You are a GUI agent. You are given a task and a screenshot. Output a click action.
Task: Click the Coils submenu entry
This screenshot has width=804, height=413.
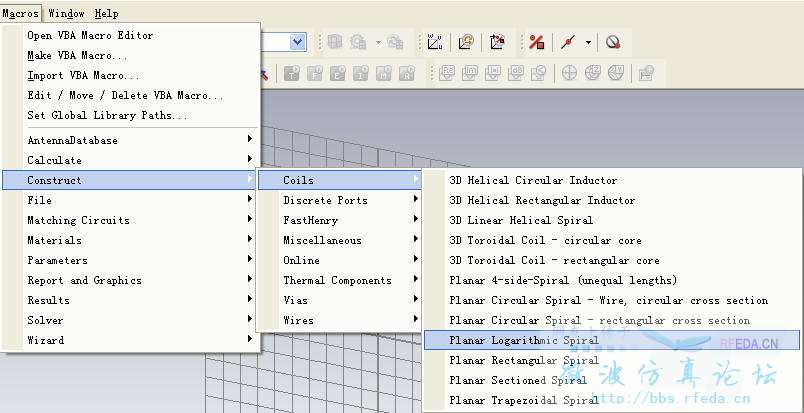[340, 180]
